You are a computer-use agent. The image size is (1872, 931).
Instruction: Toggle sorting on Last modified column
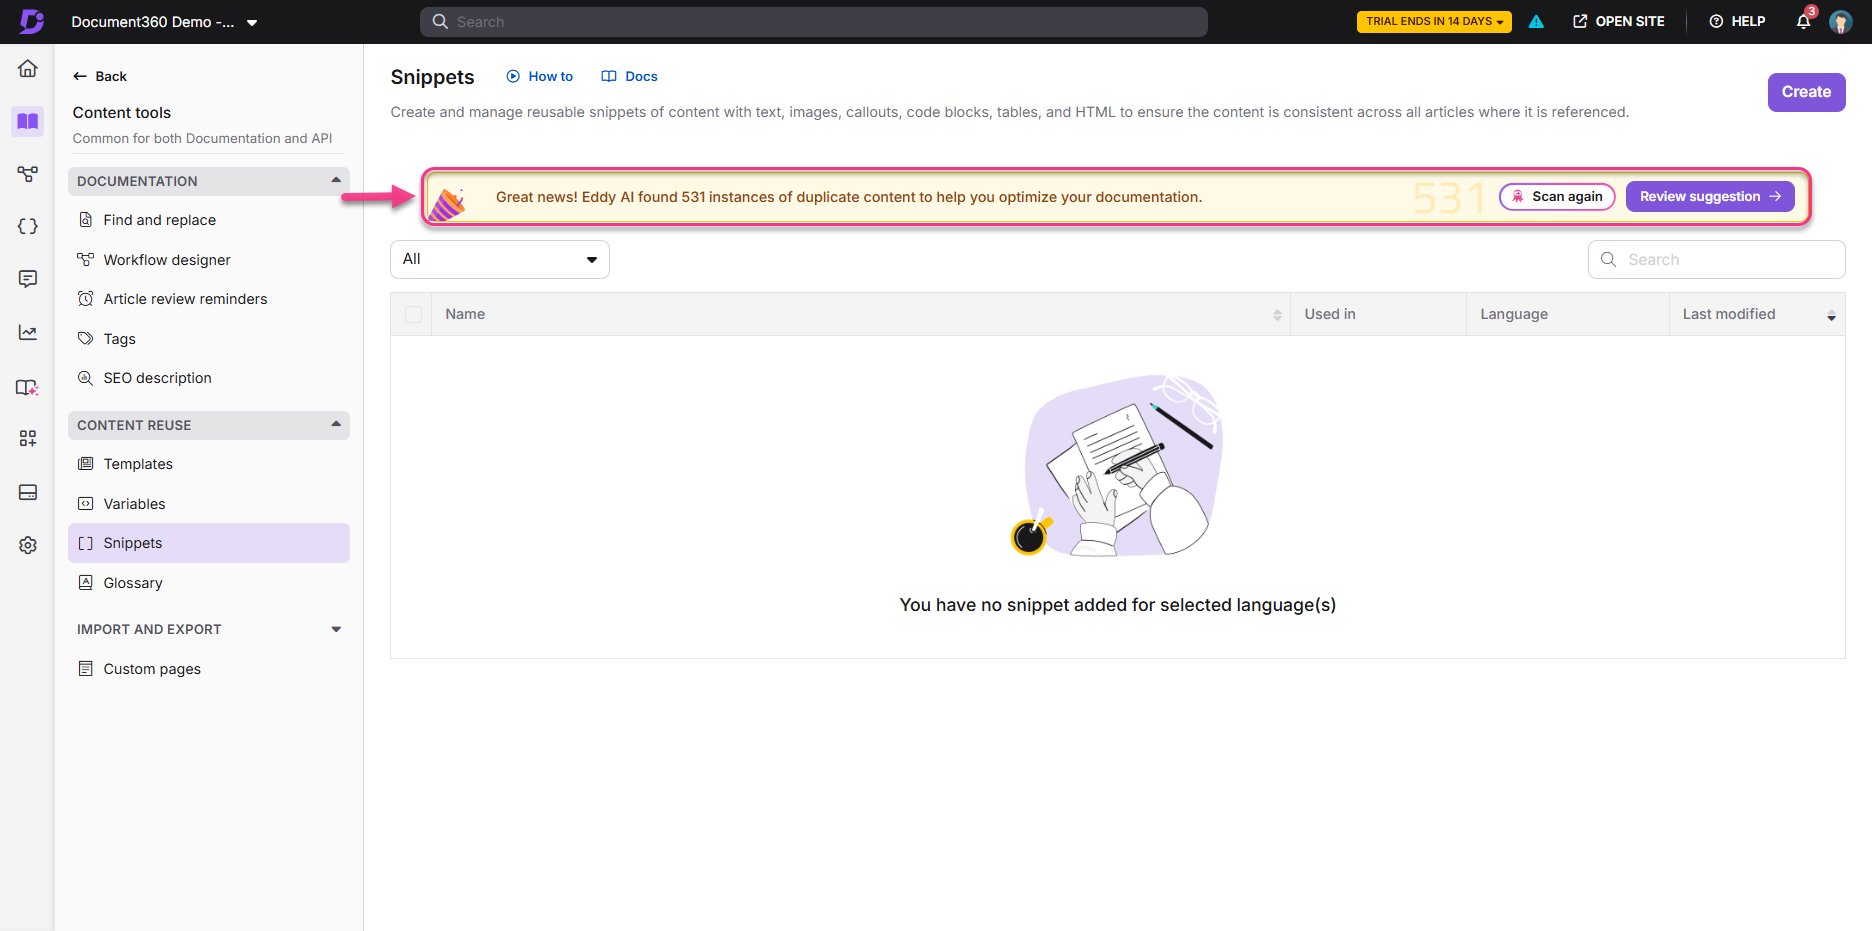(1832, 314)
